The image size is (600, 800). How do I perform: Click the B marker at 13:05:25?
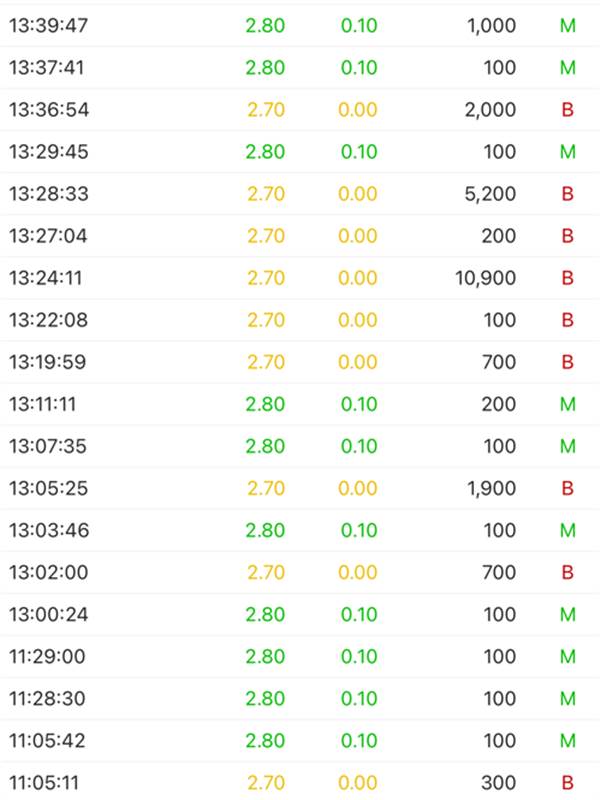(x=567, y=488)
